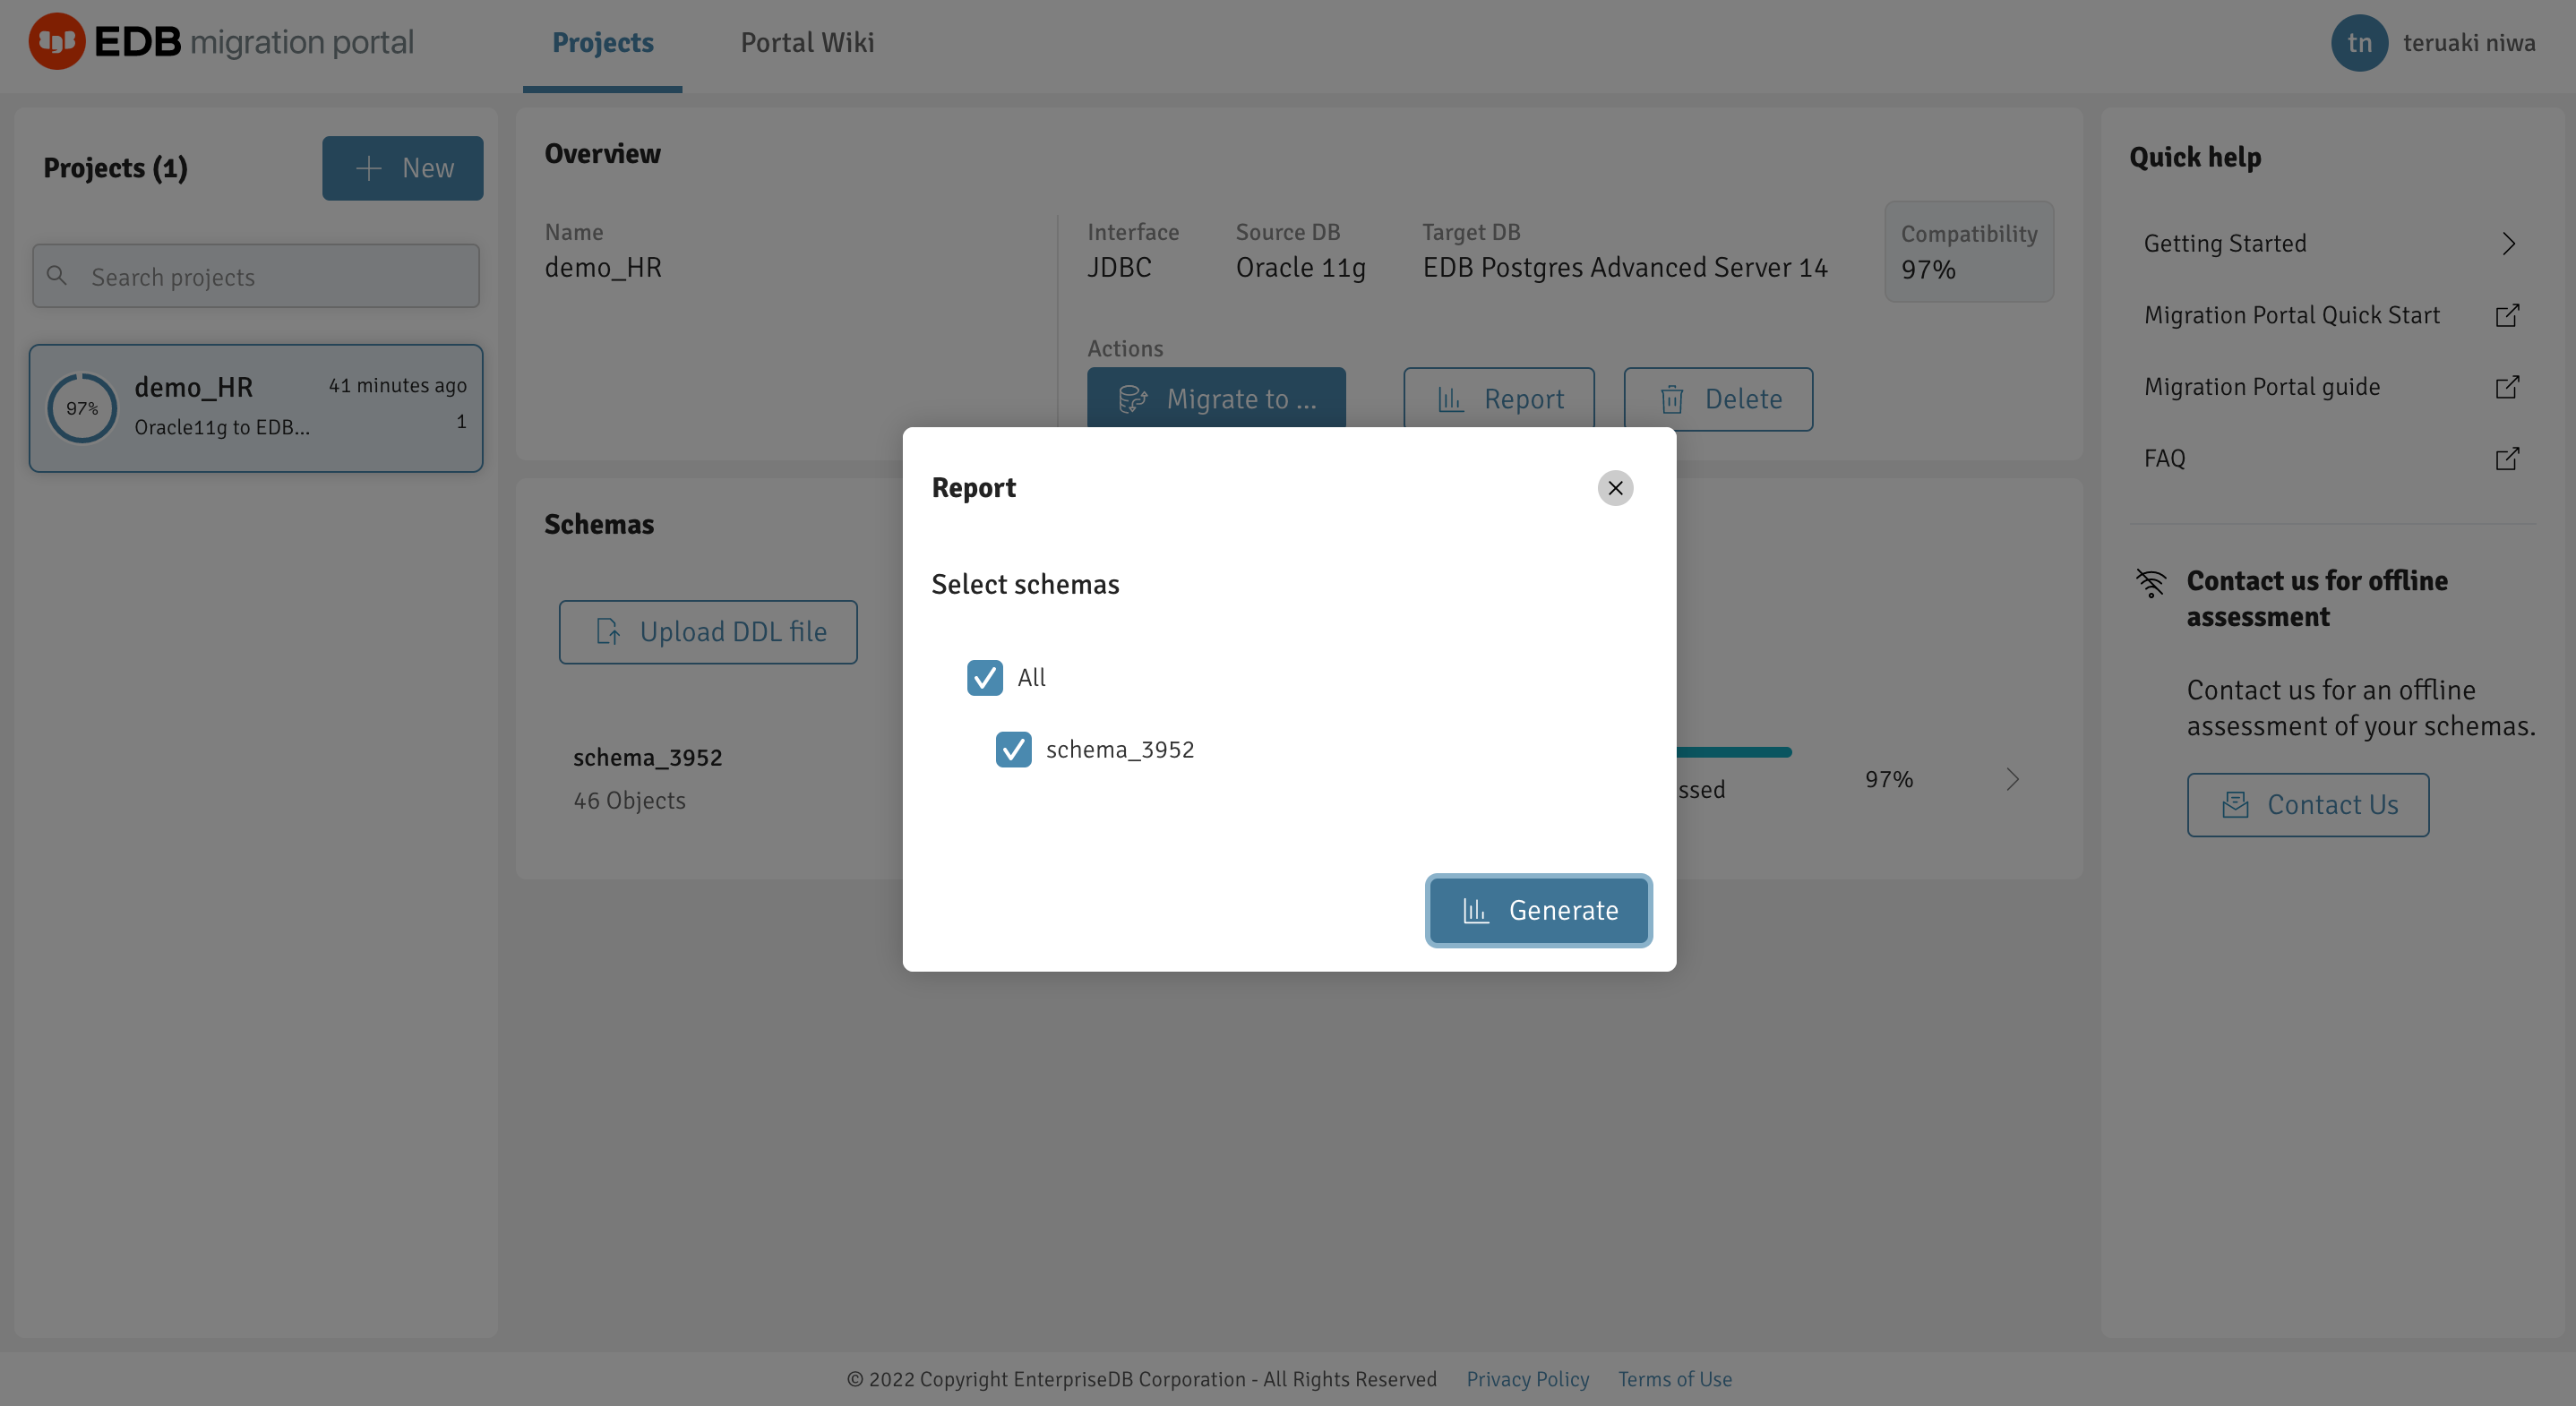
Task: Uncheck the All schemas checkbox
Action: coord(984,678)
